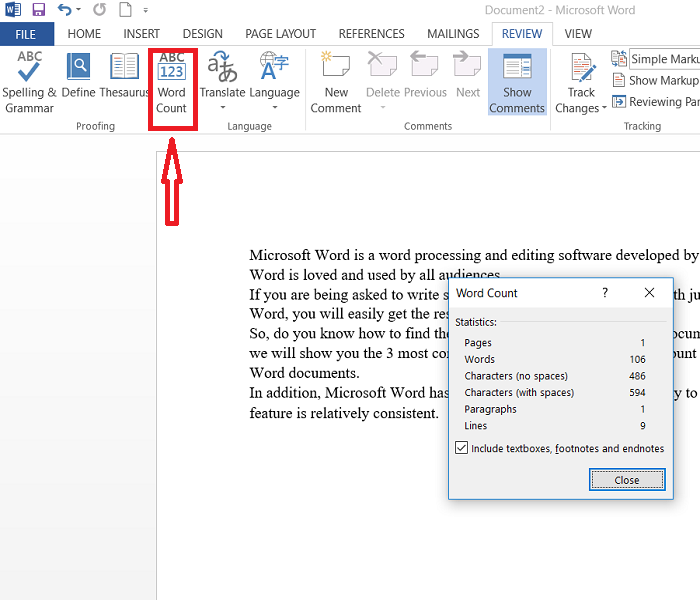This screenshot has height=600, width=700.
Task: Open the Language options menu
Action: 275,80
